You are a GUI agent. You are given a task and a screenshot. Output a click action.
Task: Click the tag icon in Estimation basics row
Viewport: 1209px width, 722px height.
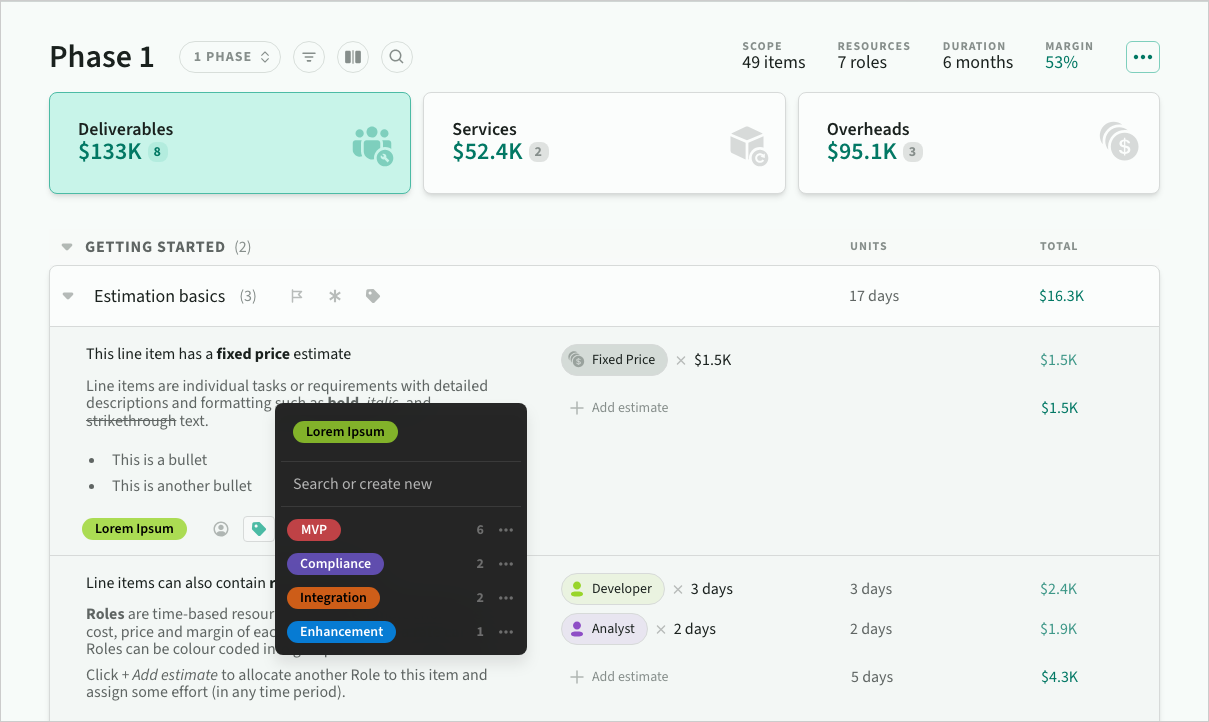tap(373, 296)
